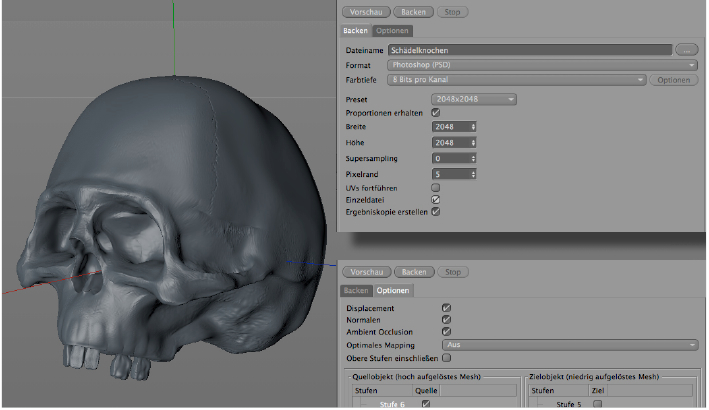Enable Obere Stufen einschließen checkbox
Image resolution: width=709 pixels, height=410 pixels.
tap(447, 357)
